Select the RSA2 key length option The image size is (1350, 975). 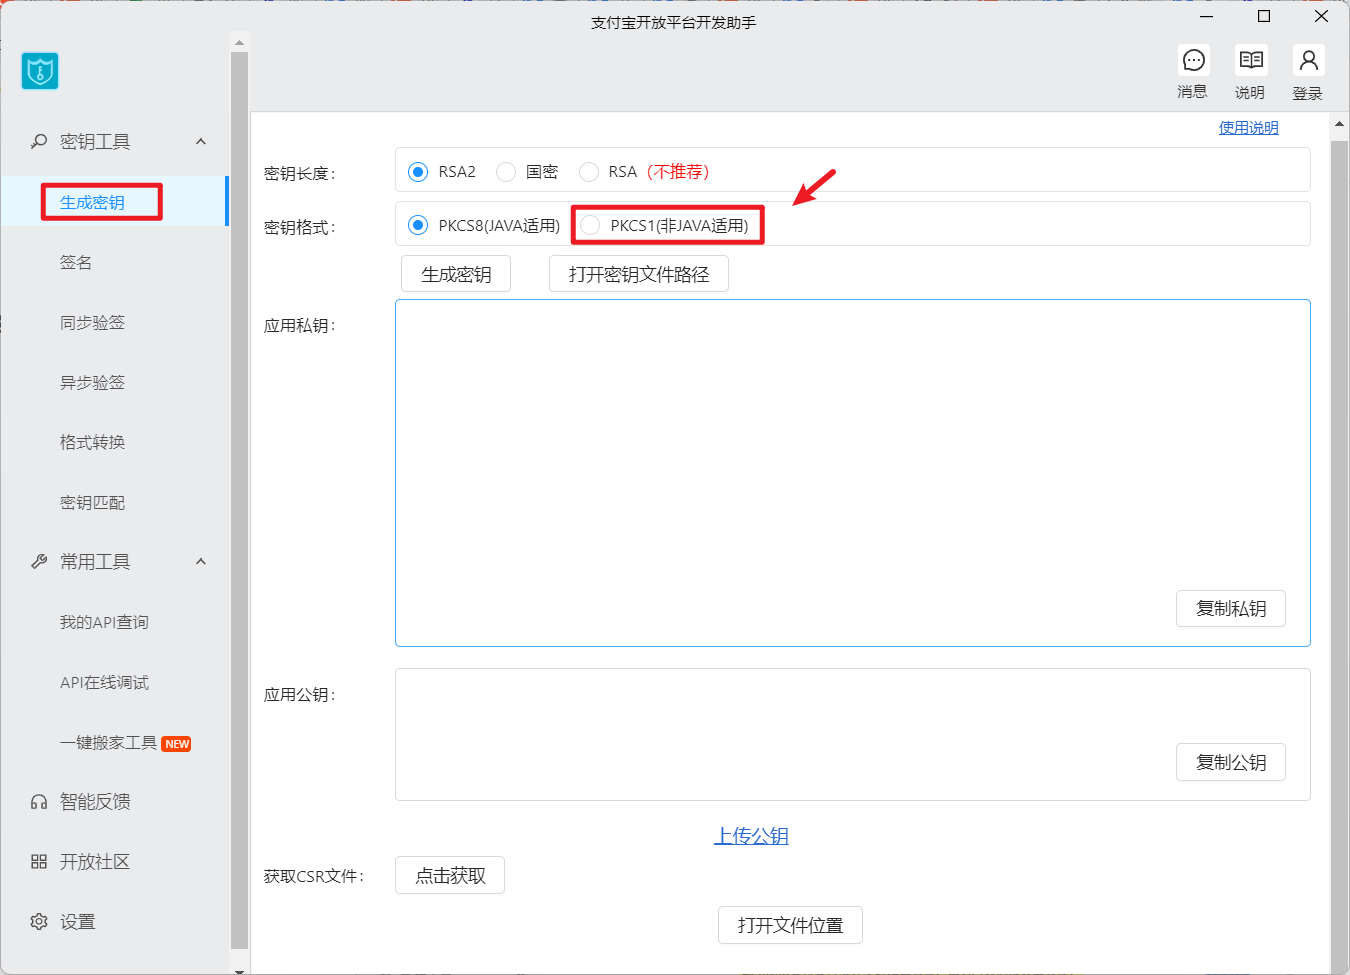pyautogui.click(x=418, y=172)
